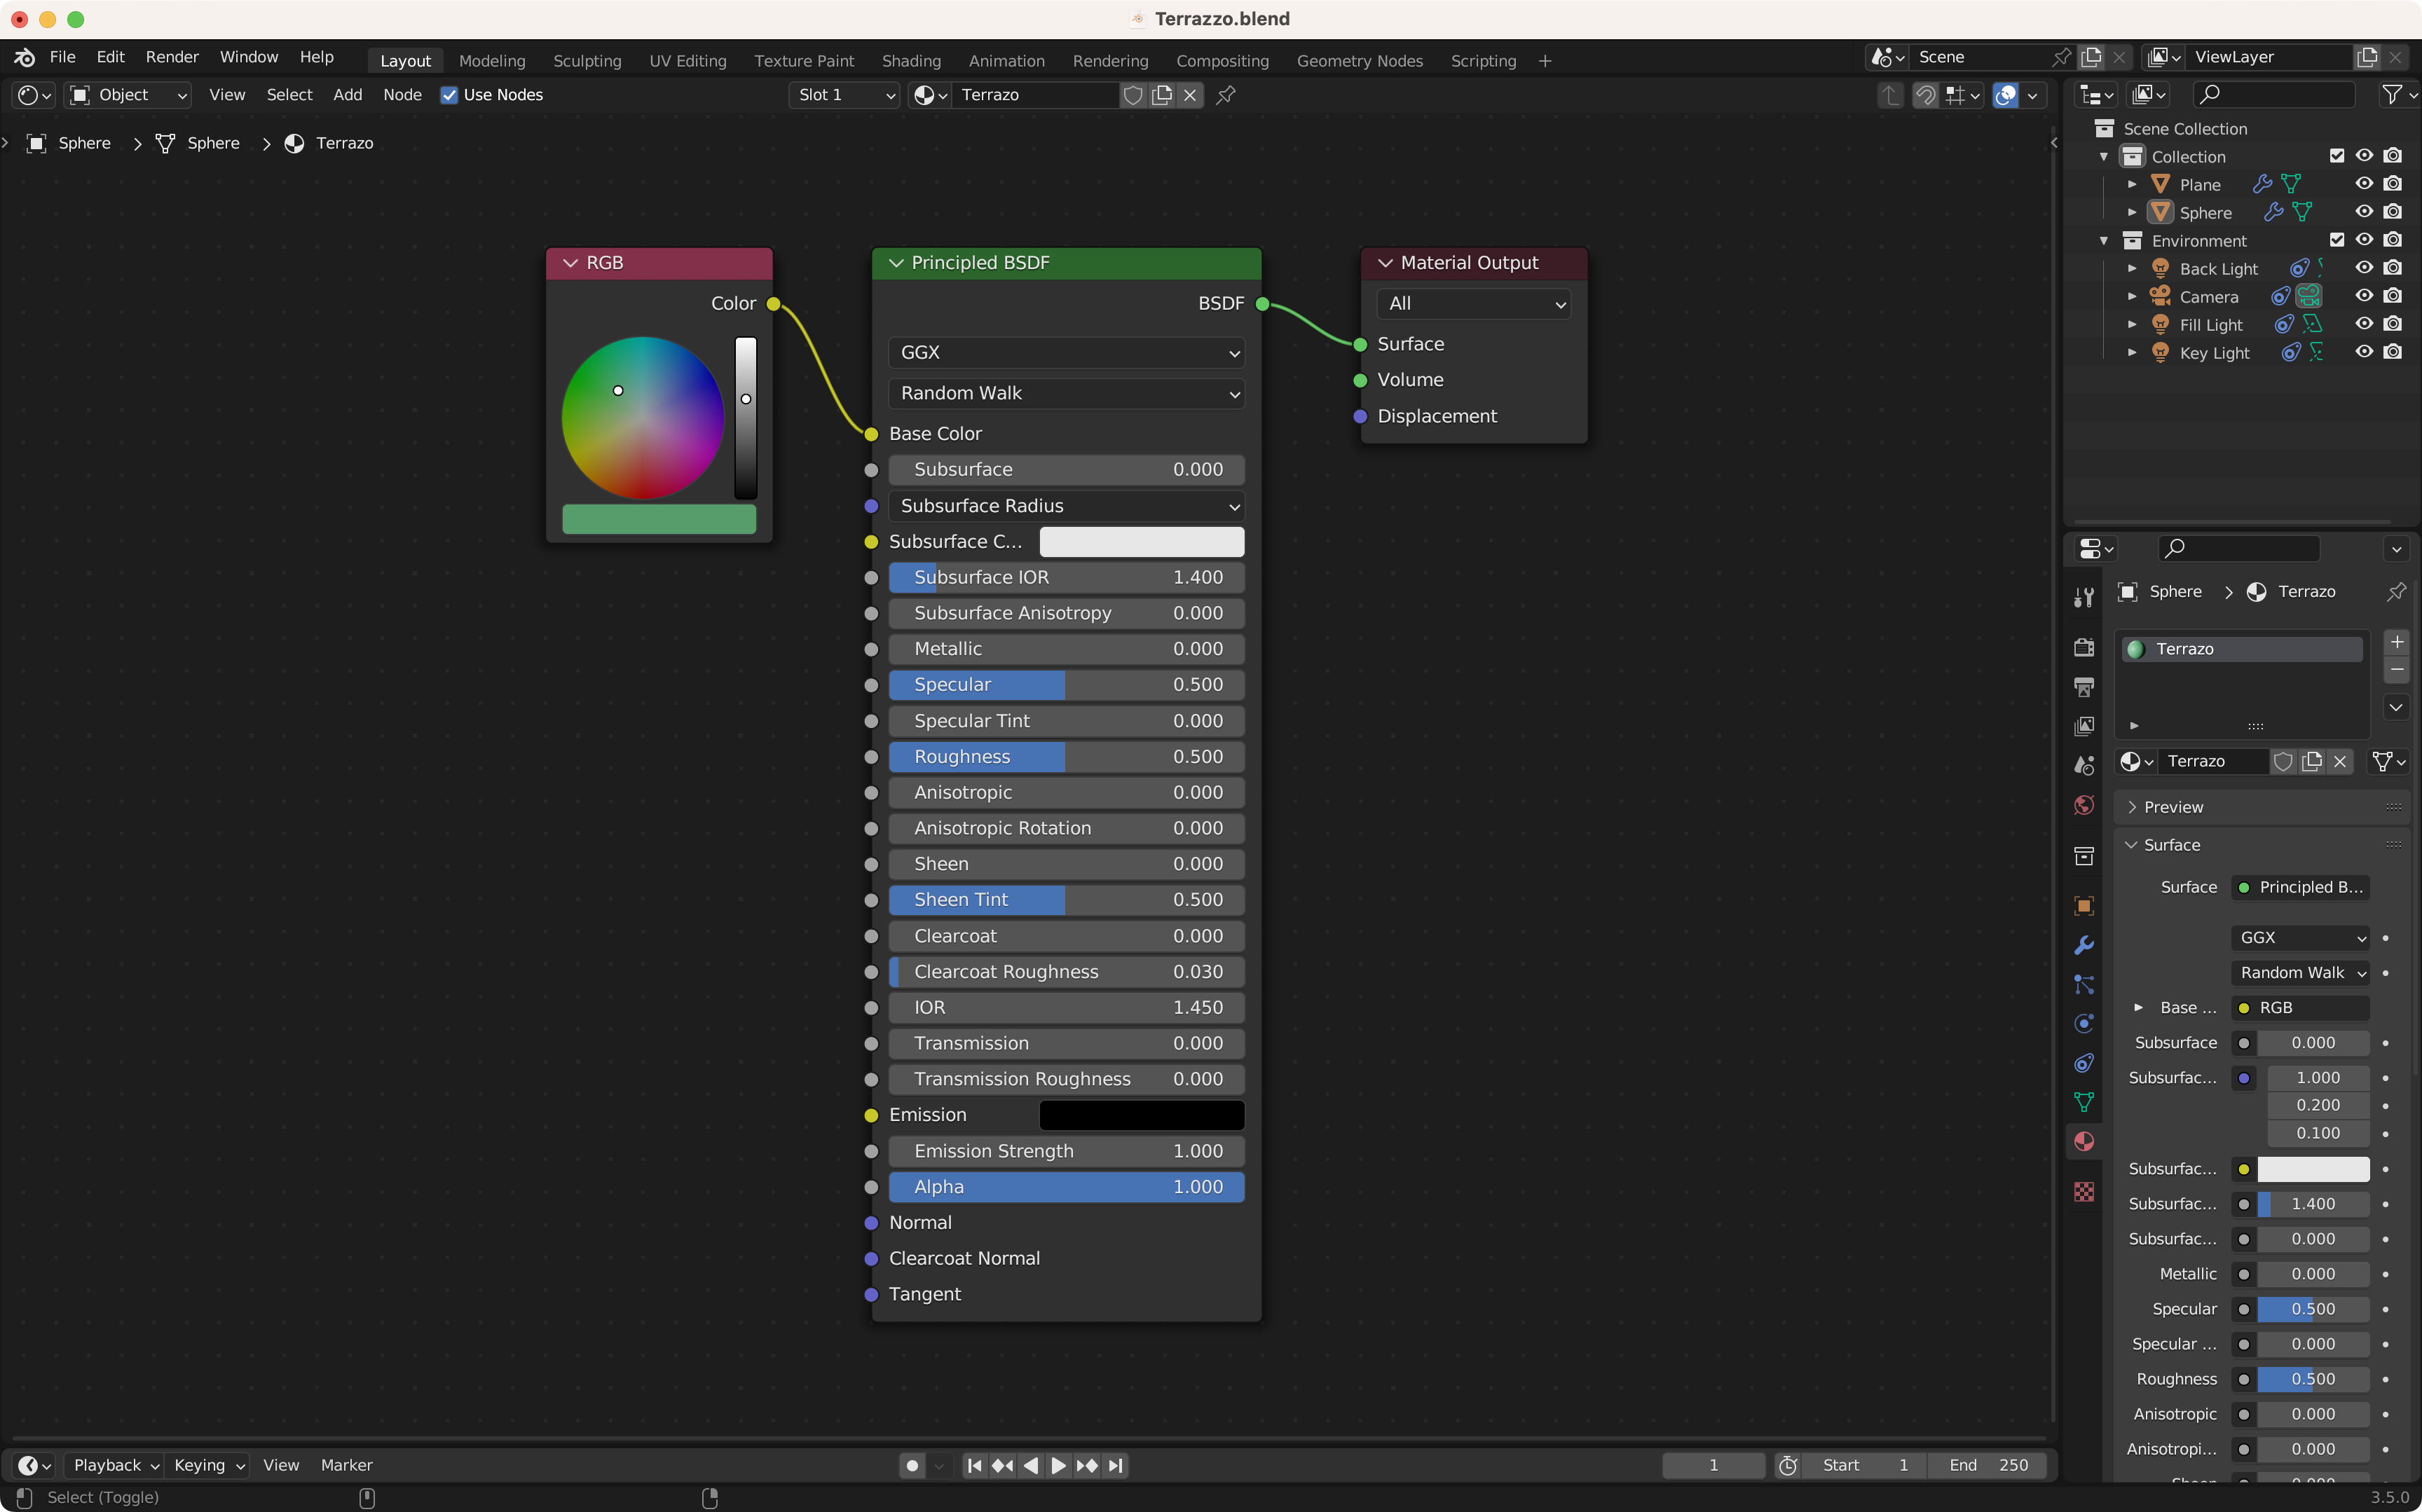The image size is (2422, 1512).
Task: Open the Material properties tab icon
Action: click(x=2084, y=1142)
